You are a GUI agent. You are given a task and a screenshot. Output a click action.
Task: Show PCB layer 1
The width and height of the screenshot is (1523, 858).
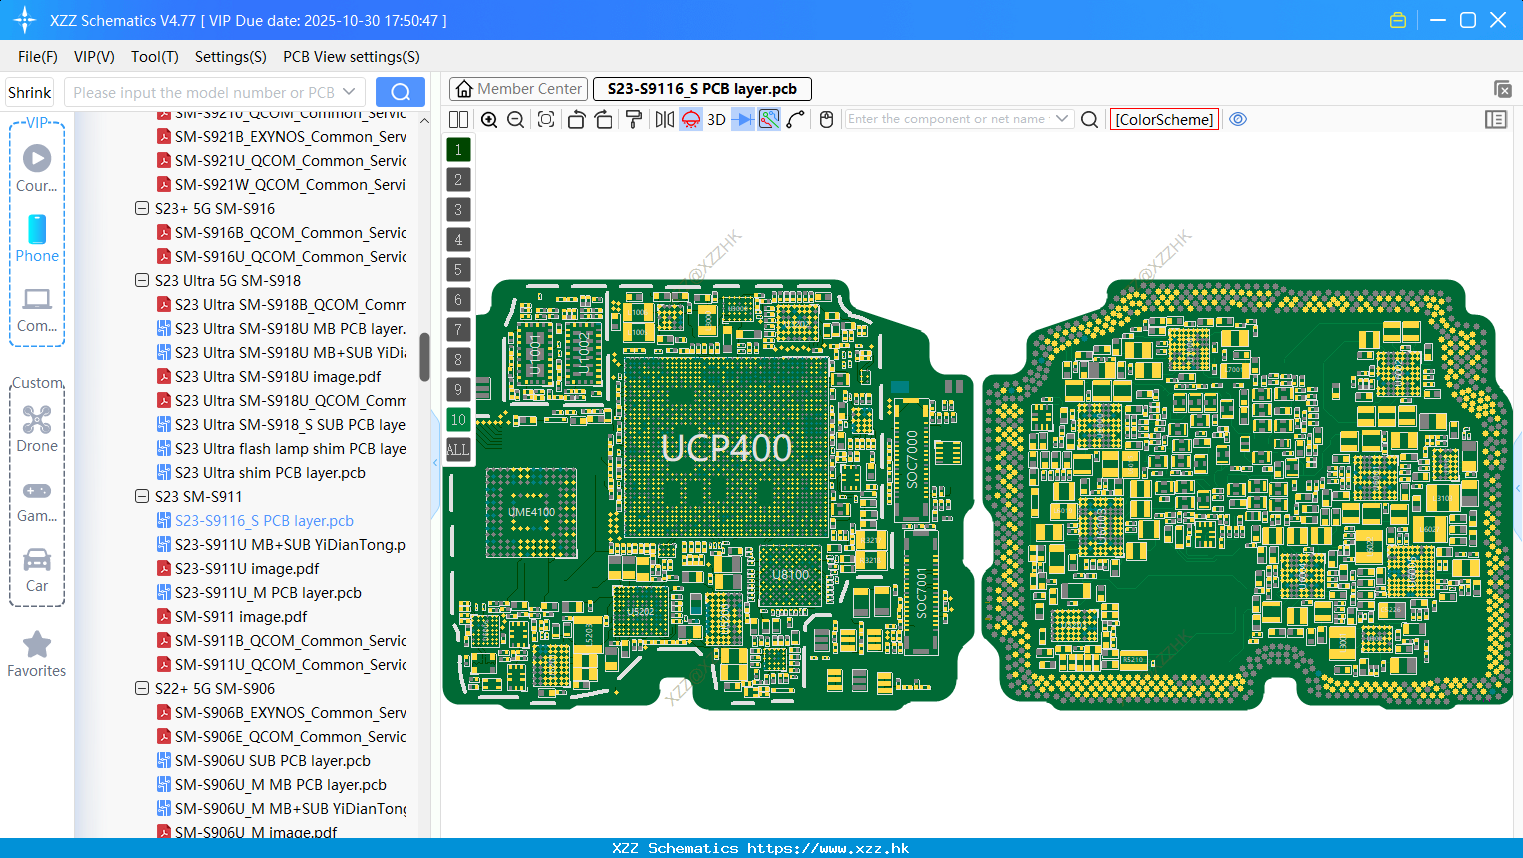458,149
